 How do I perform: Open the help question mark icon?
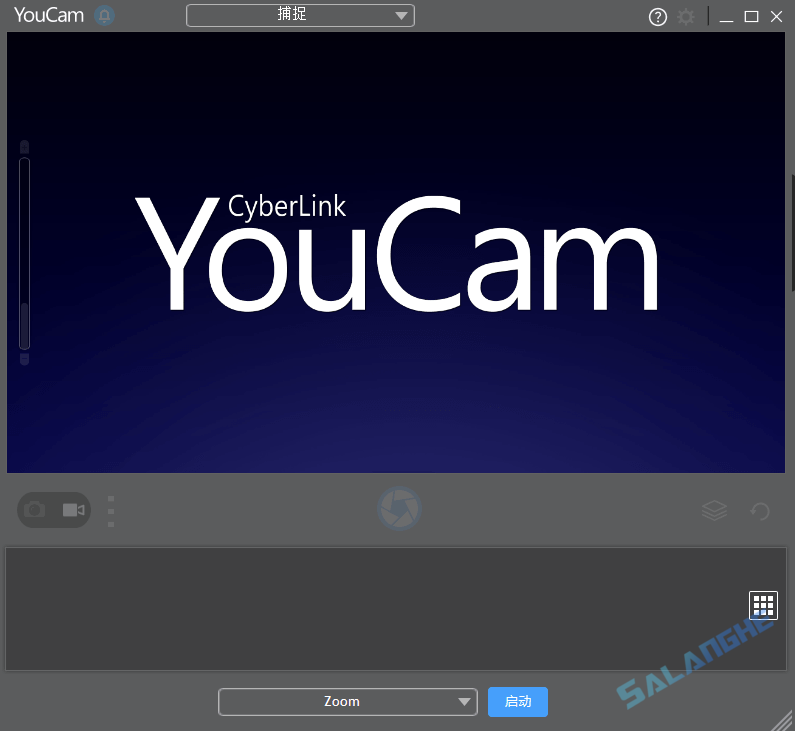coord(658,17)
